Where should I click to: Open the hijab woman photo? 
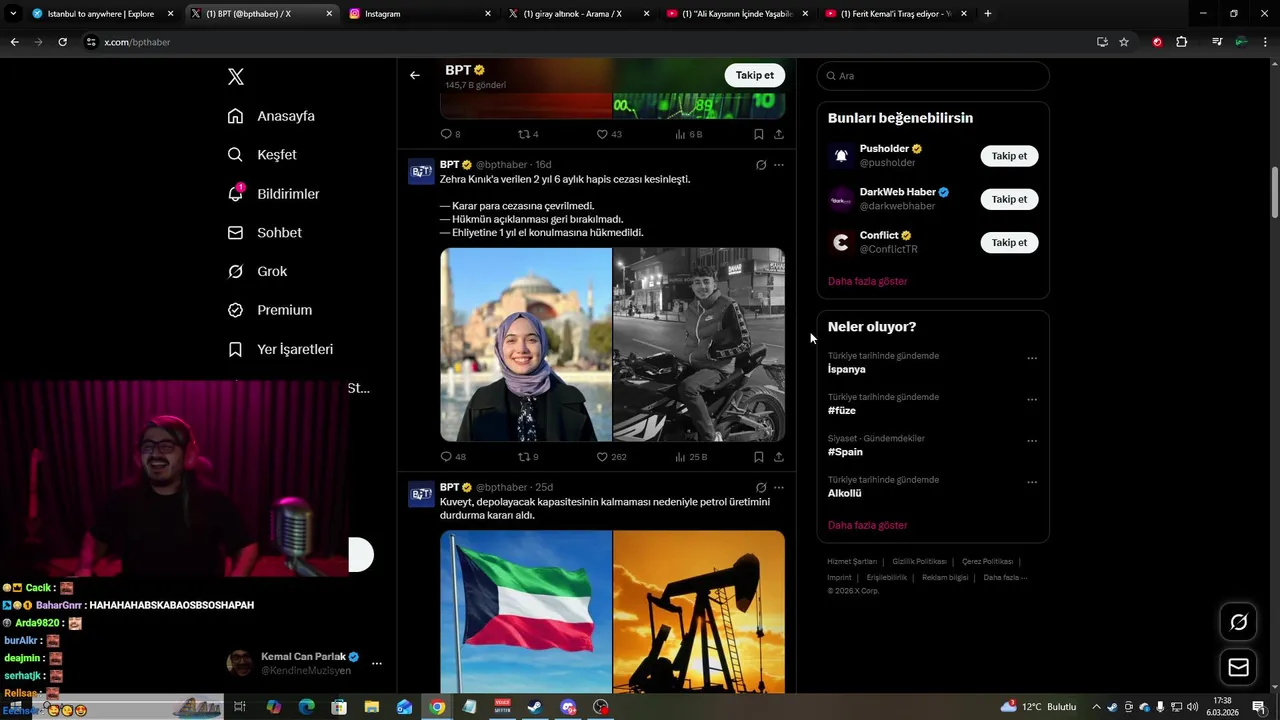(x=526, y=345)
